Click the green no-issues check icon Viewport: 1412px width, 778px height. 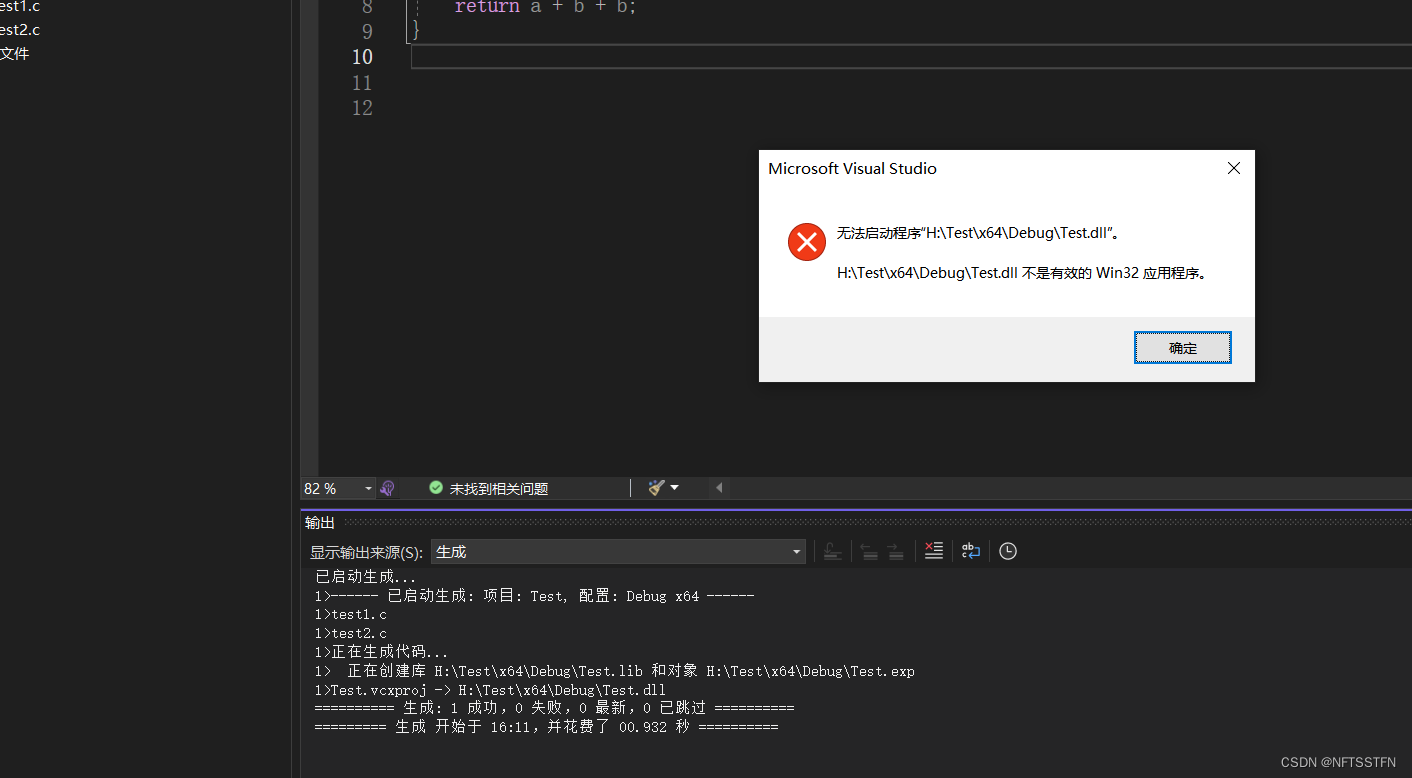tap(436, 488)
